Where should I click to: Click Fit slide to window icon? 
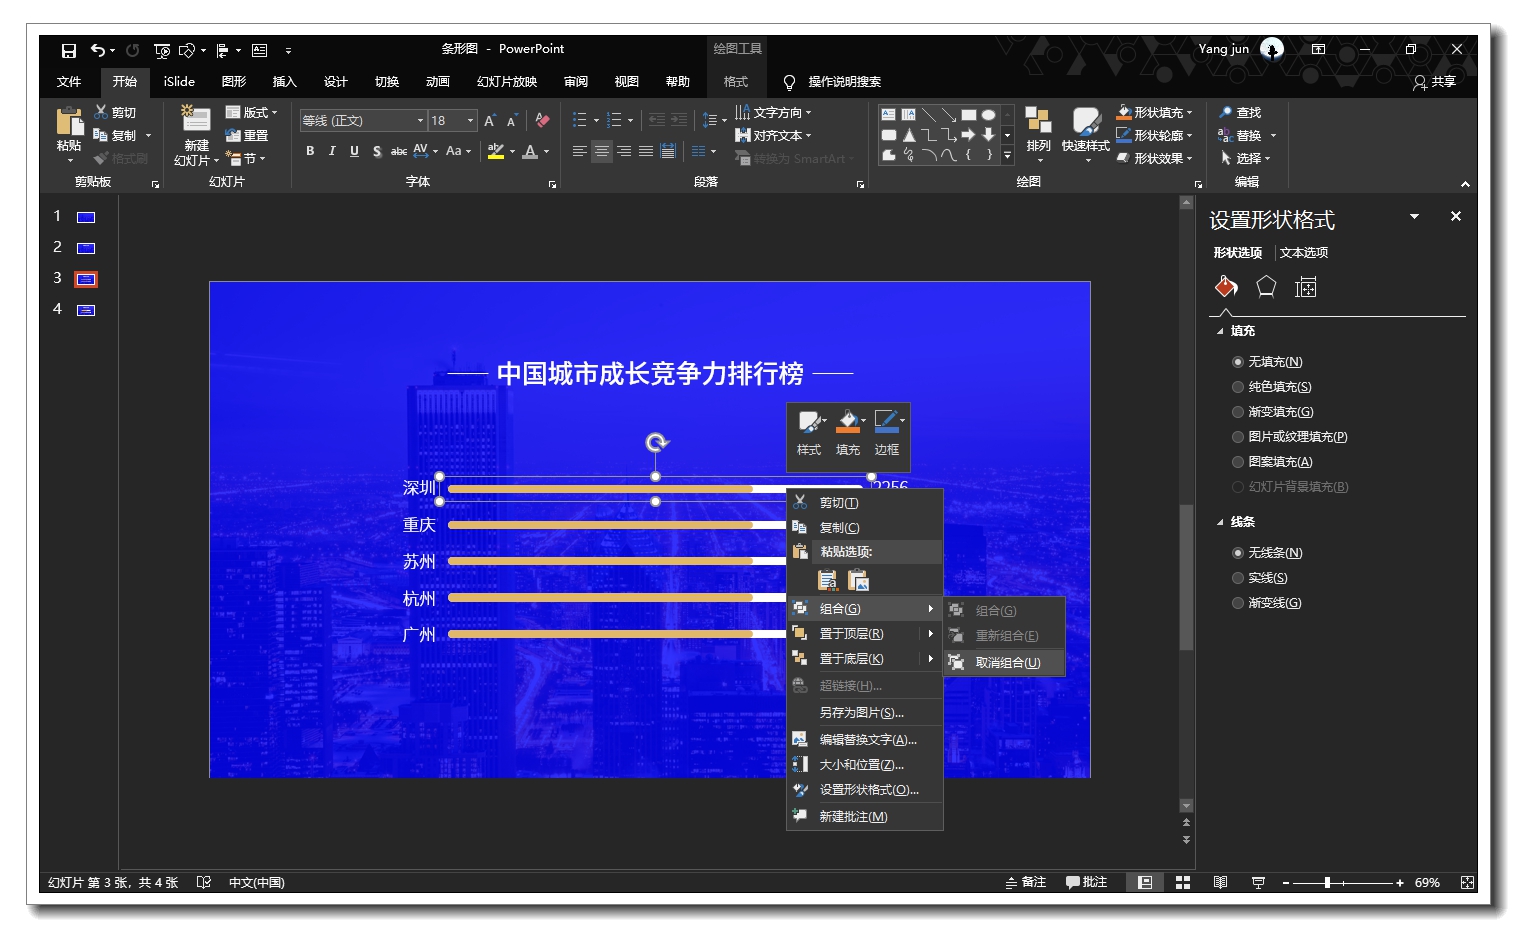tap(1467, 882)
